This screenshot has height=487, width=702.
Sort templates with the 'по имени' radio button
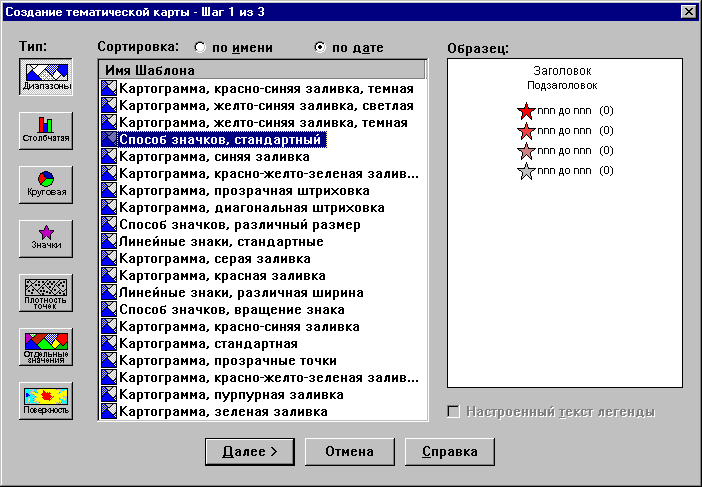click(x=201, y=47)
